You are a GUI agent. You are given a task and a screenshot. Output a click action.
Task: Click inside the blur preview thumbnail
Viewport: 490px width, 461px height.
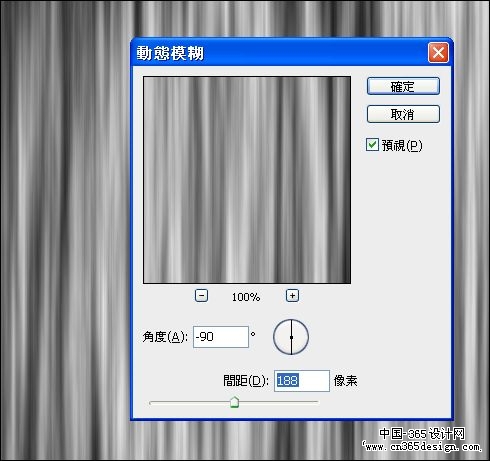(247, 180)
